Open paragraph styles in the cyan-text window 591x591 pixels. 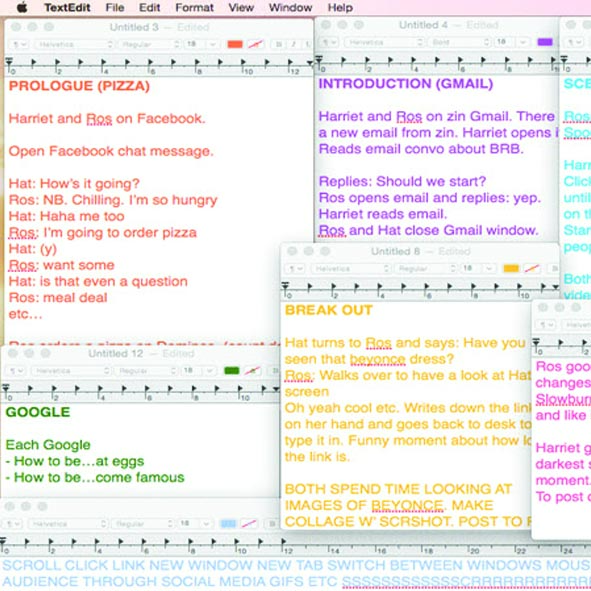575,42
